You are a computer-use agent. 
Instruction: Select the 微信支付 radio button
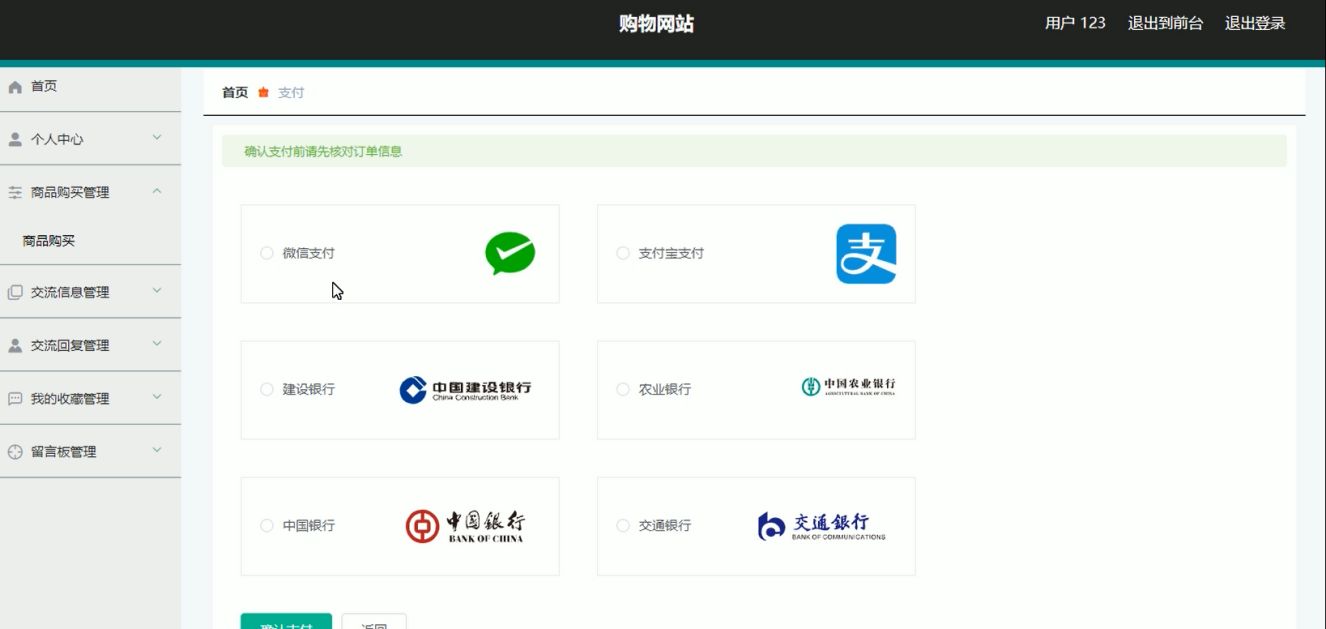[x=267, y=253]
